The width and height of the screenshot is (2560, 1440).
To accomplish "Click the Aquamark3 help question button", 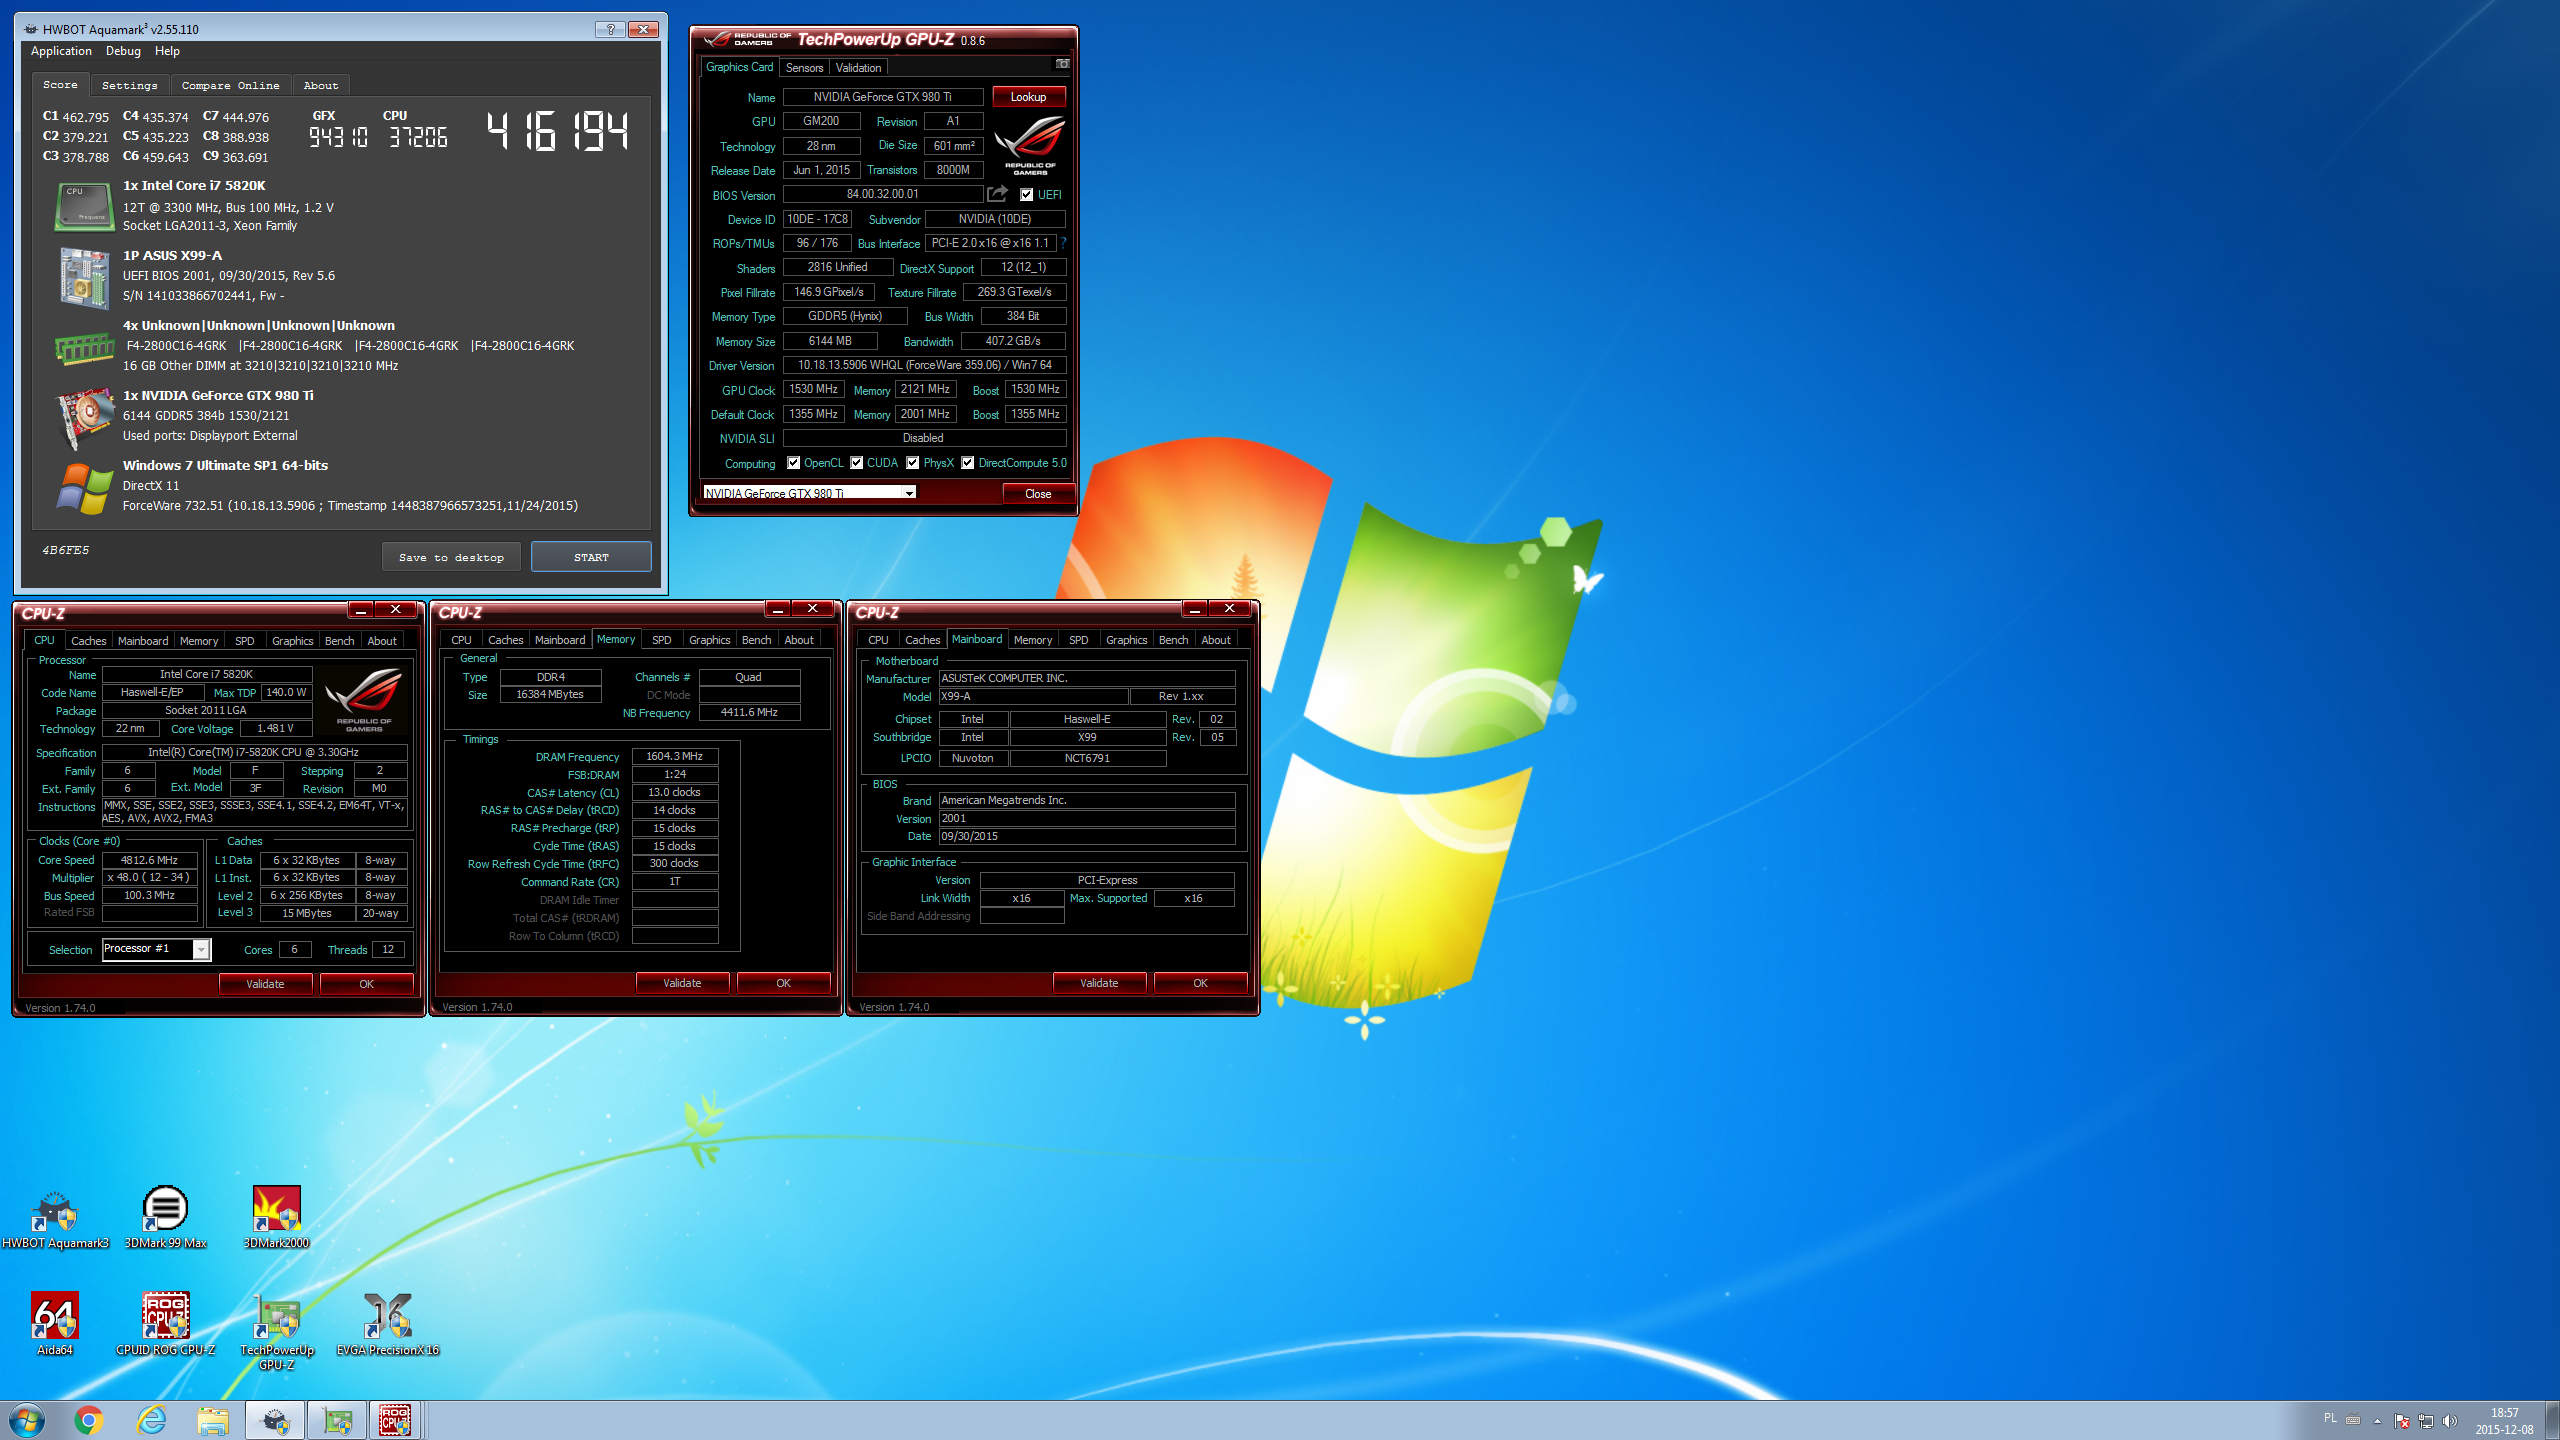I will pos(610,29).
